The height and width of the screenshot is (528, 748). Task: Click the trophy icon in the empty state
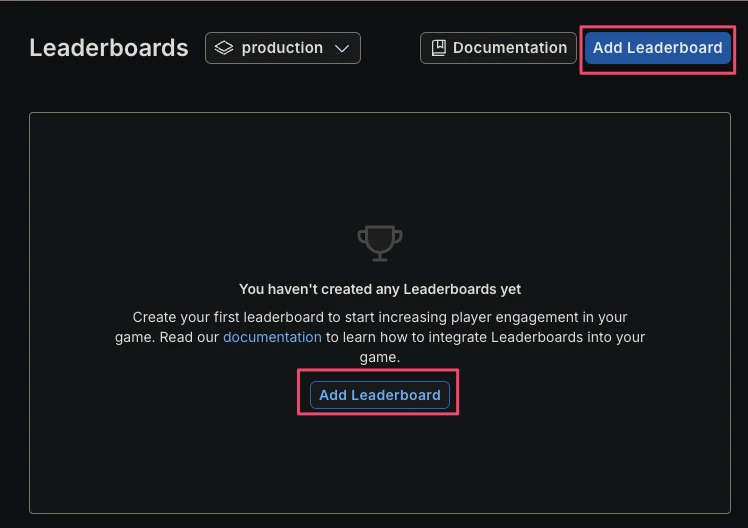380,243
